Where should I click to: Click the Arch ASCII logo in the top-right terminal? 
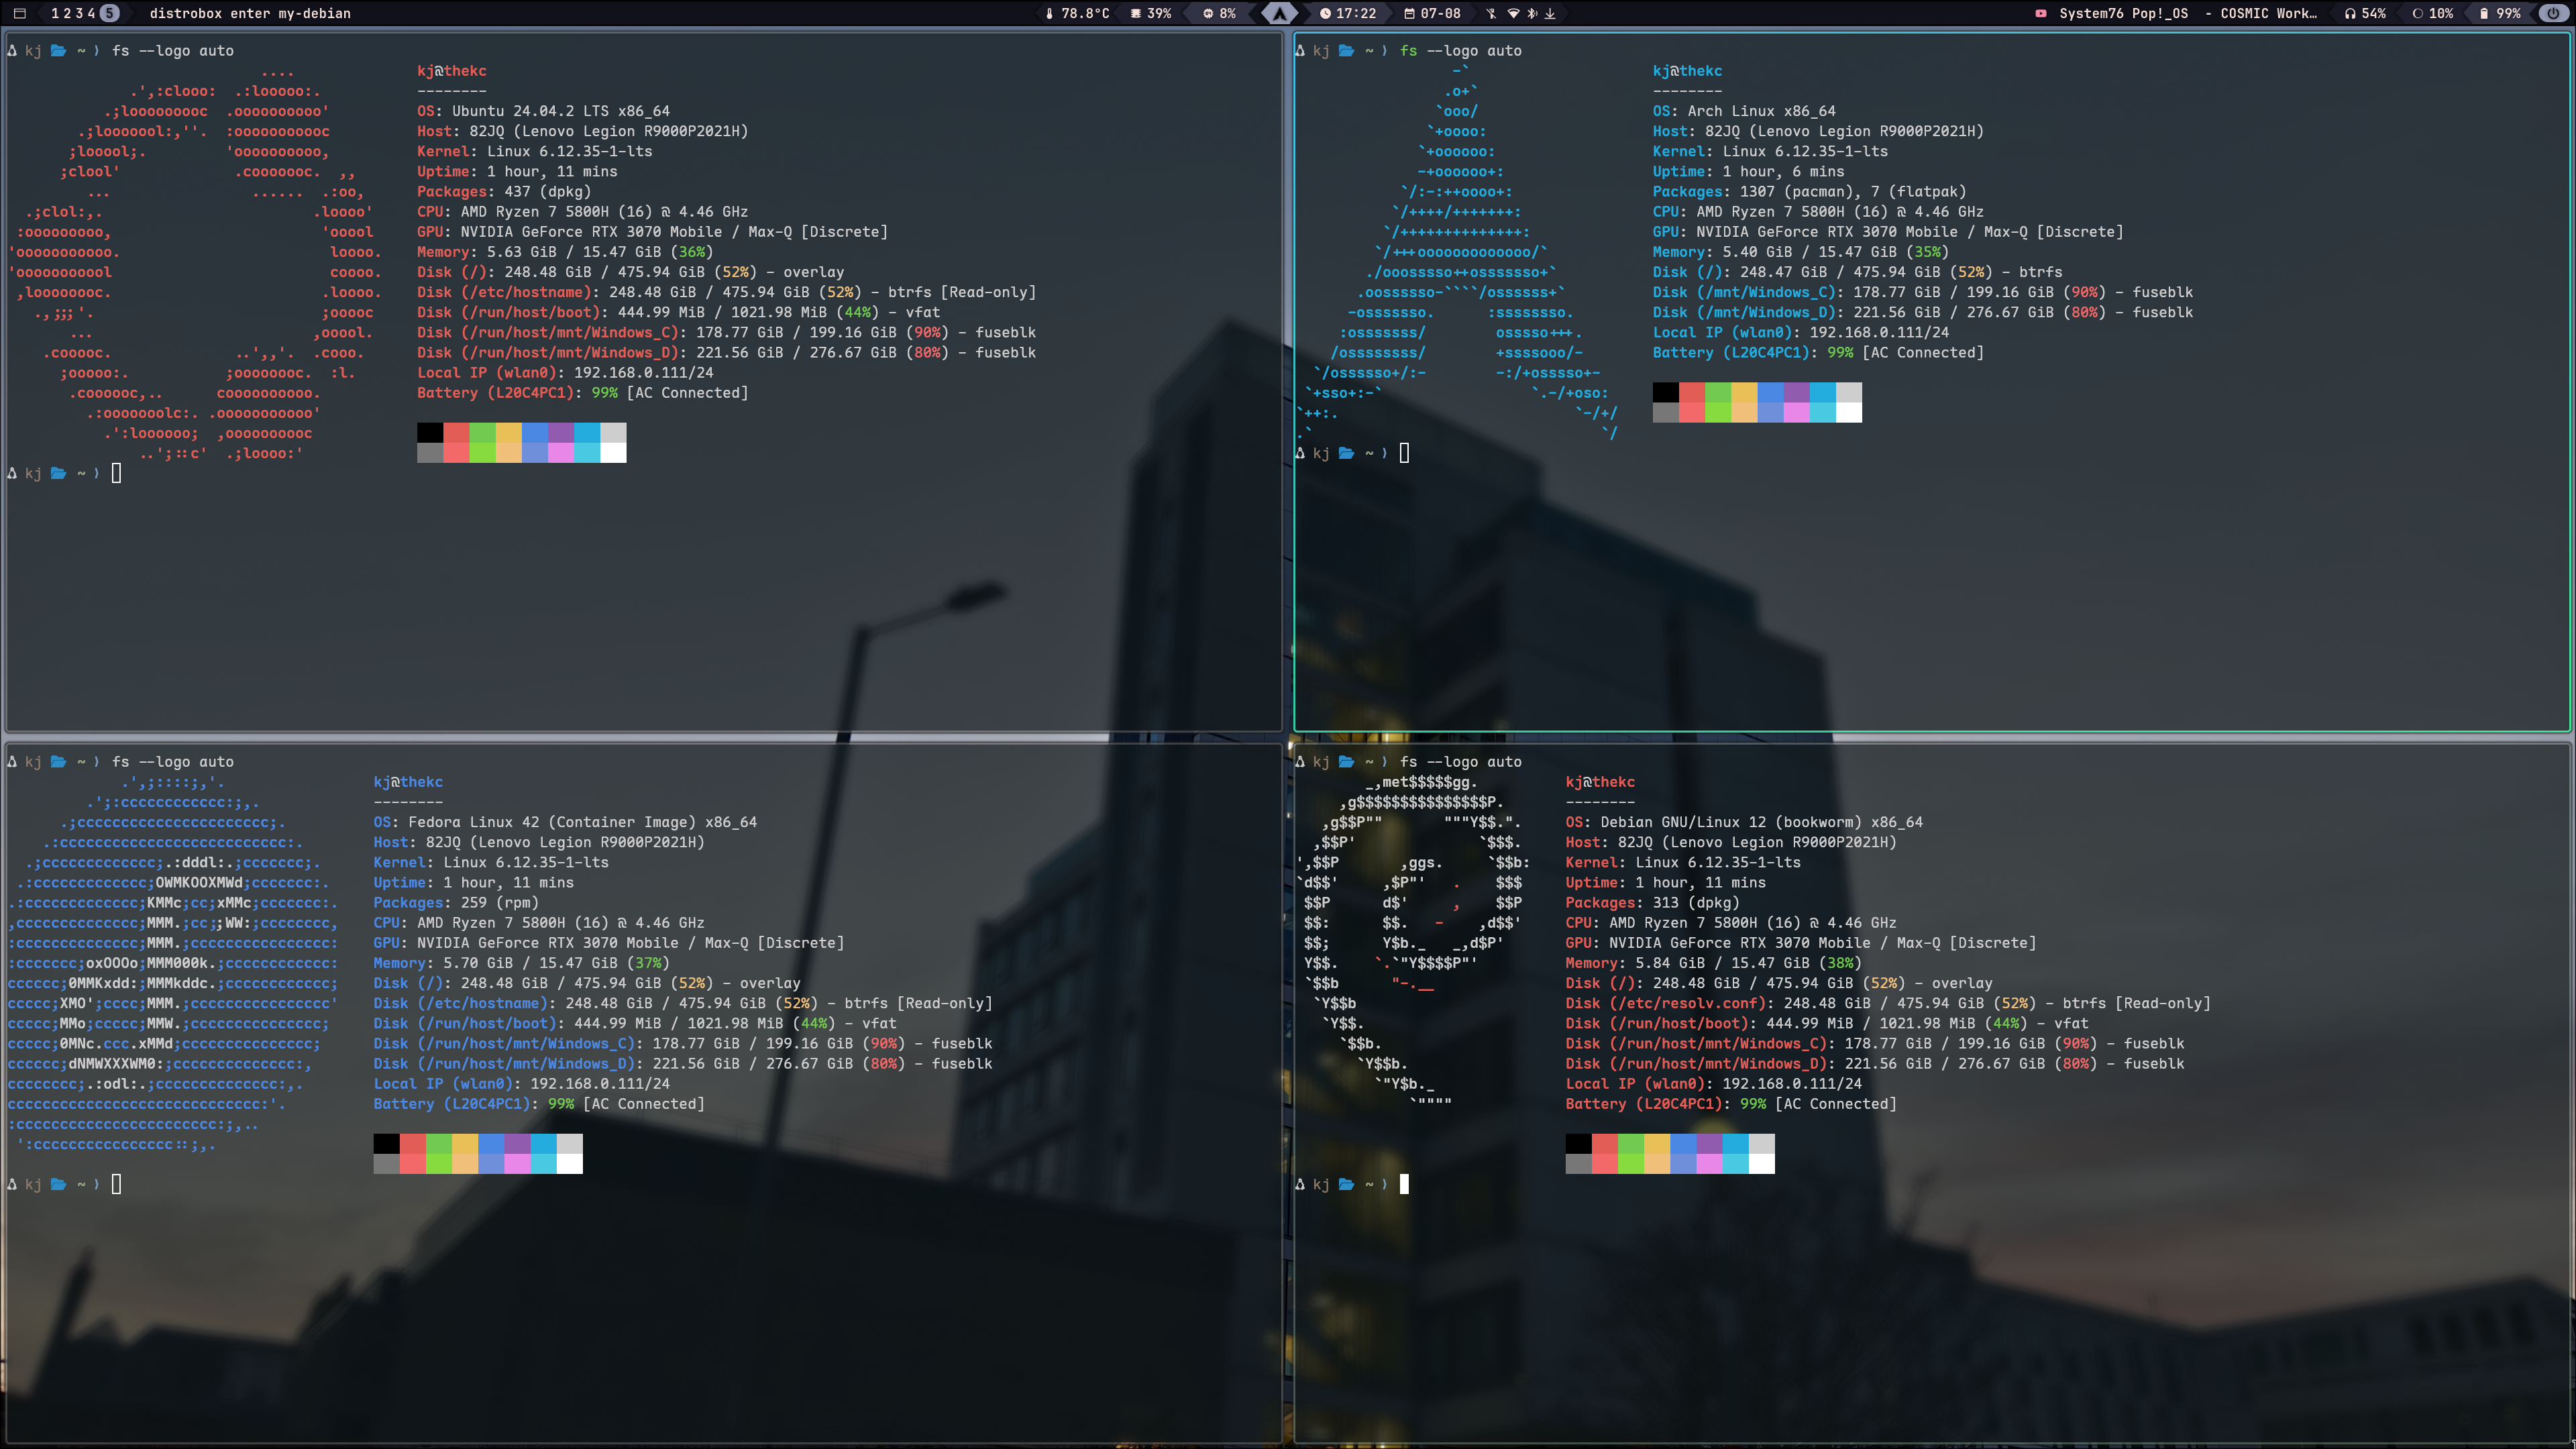[1456, 252]
